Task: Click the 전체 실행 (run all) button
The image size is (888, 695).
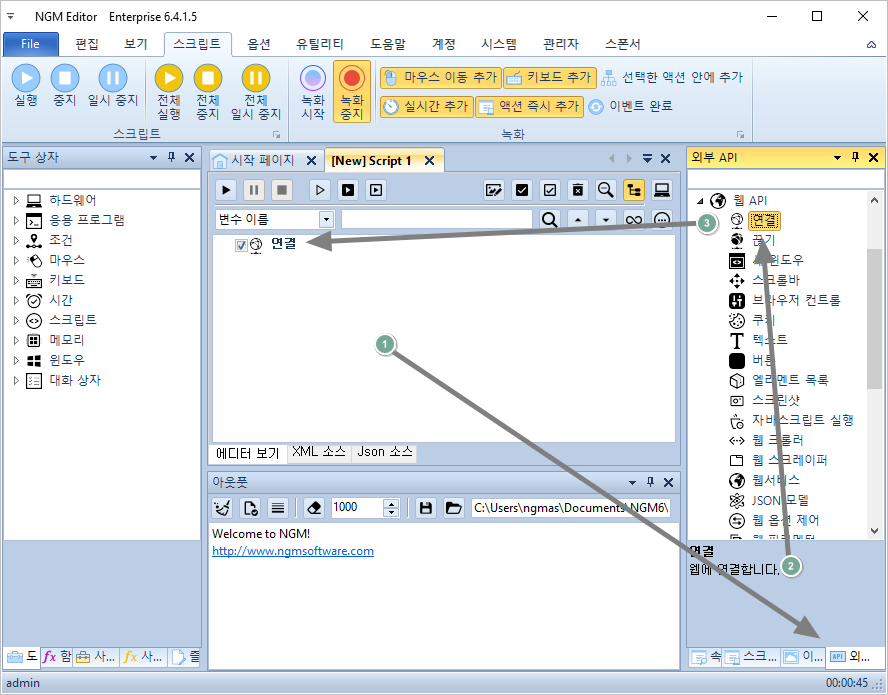Action: click(x=169, y=92)
